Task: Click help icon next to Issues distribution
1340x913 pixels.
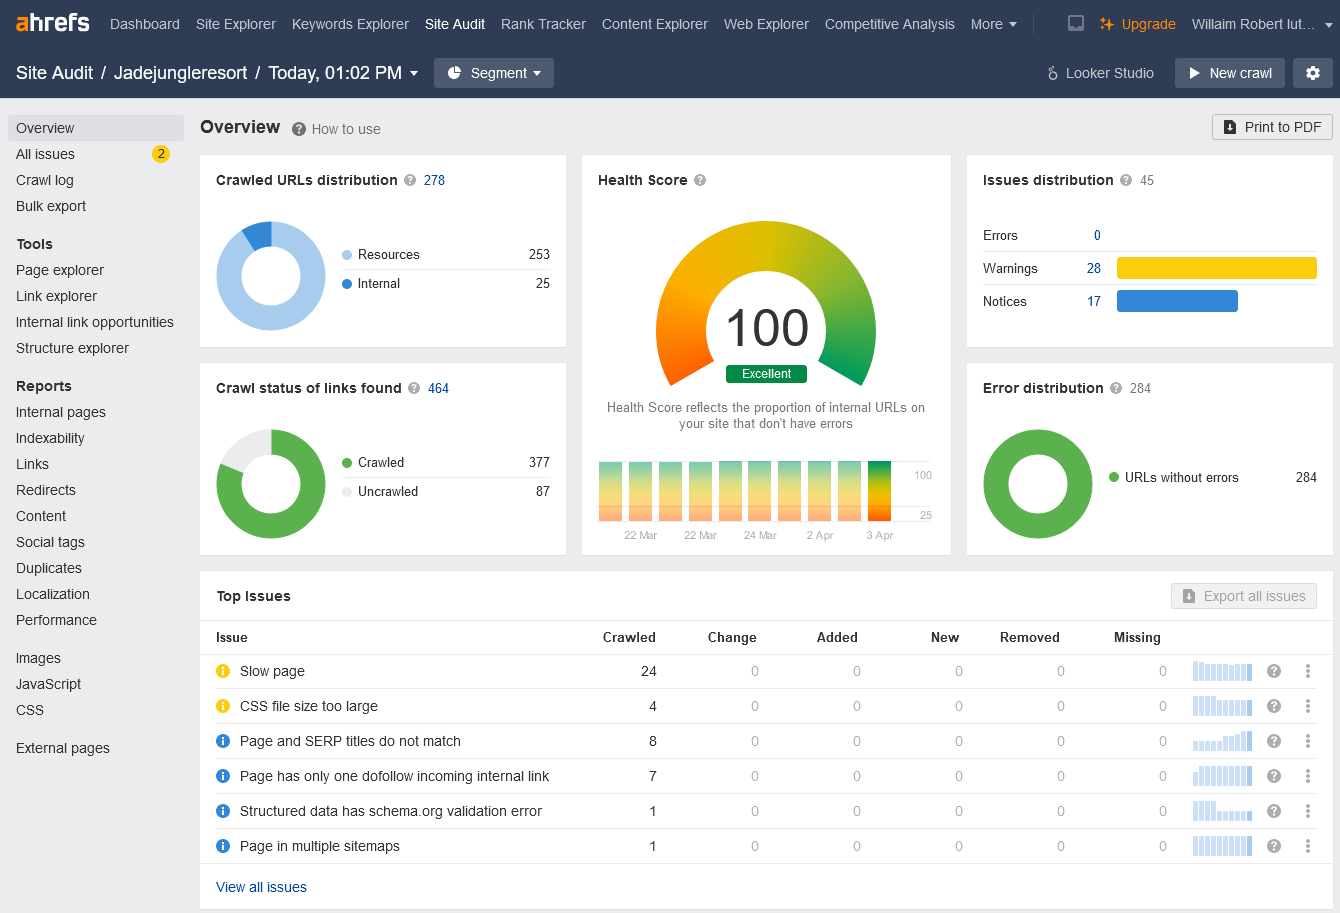Action: point(1126,180)
